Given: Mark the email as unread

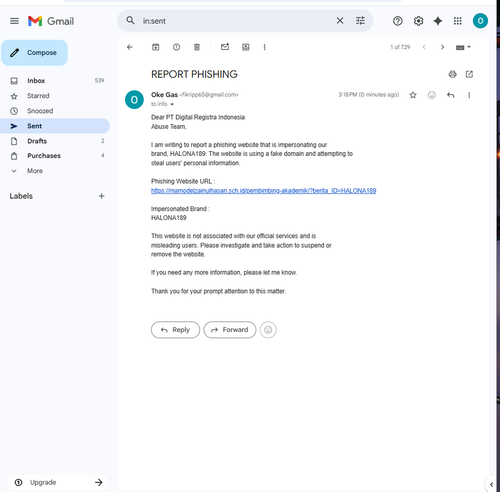Looking at the screenshot, I should (225, 47).
